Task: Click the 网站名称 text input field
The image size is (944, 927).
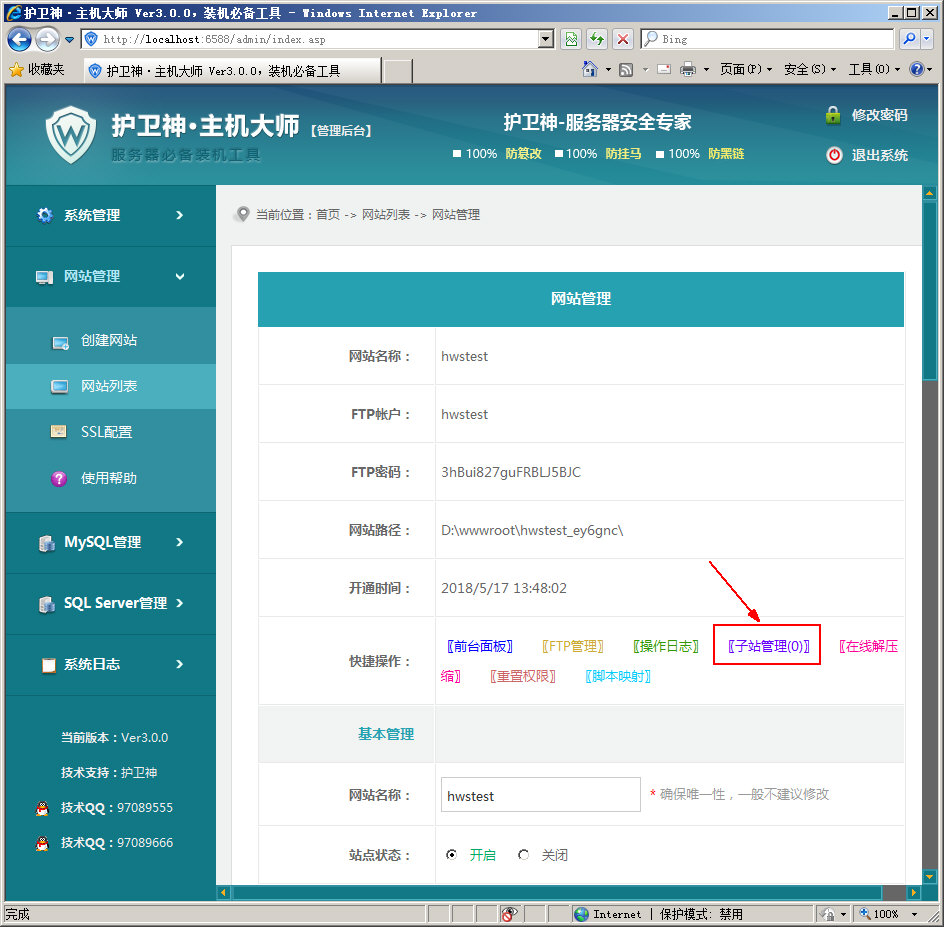Action: [540, 795]
